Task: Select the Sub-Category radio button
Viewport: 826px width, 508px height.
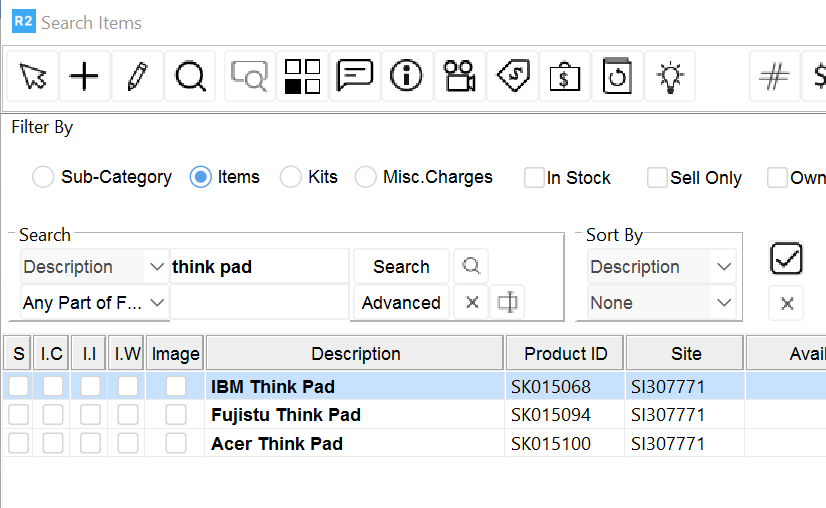Action: [43, 177]
